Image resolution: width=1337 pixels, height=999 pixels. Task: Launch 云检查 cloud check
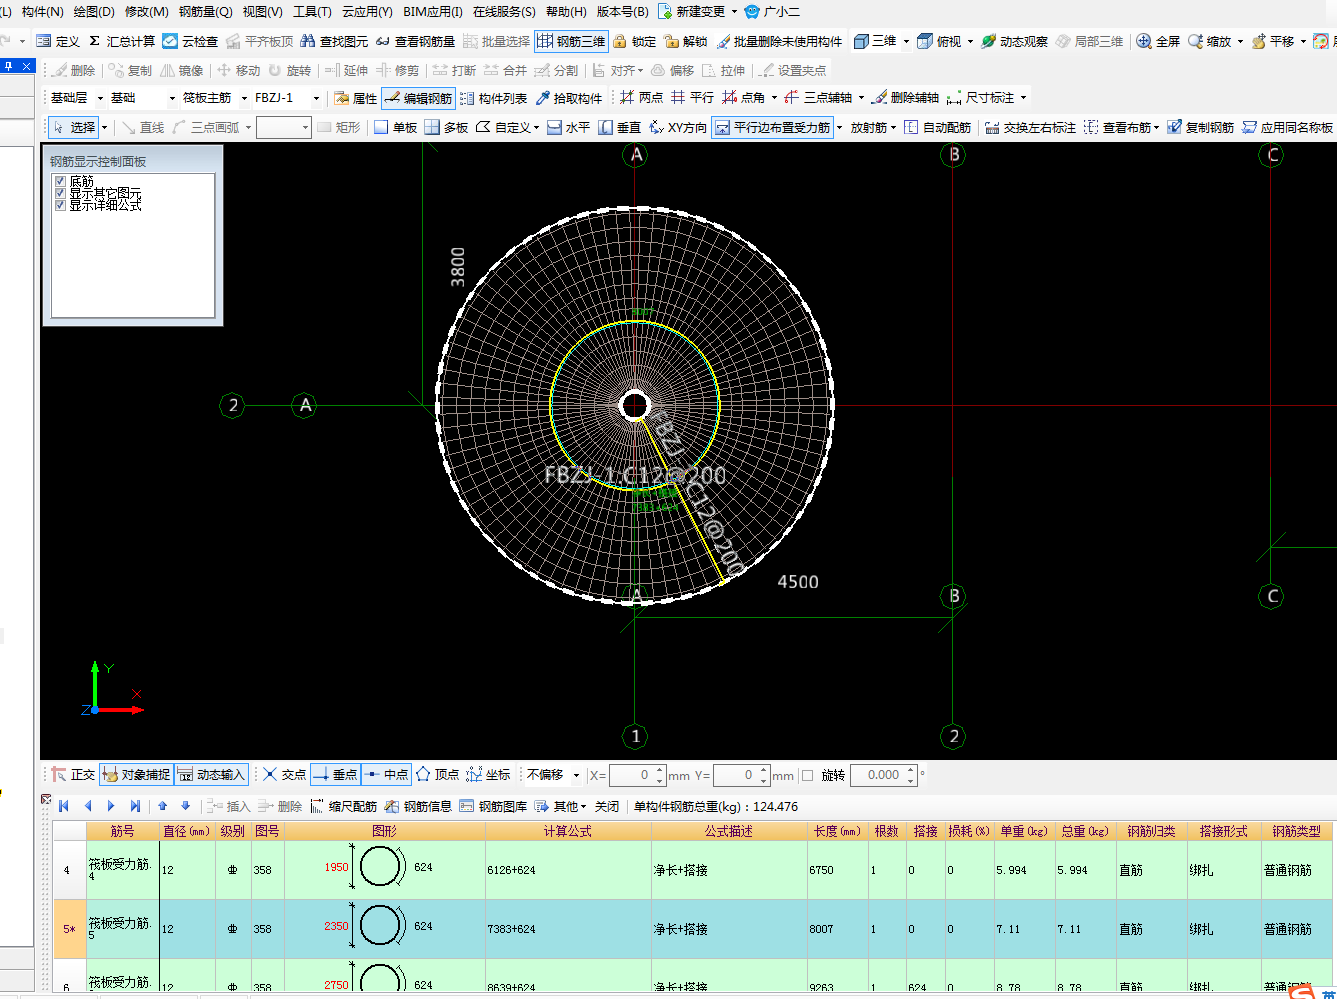(190, 41)
